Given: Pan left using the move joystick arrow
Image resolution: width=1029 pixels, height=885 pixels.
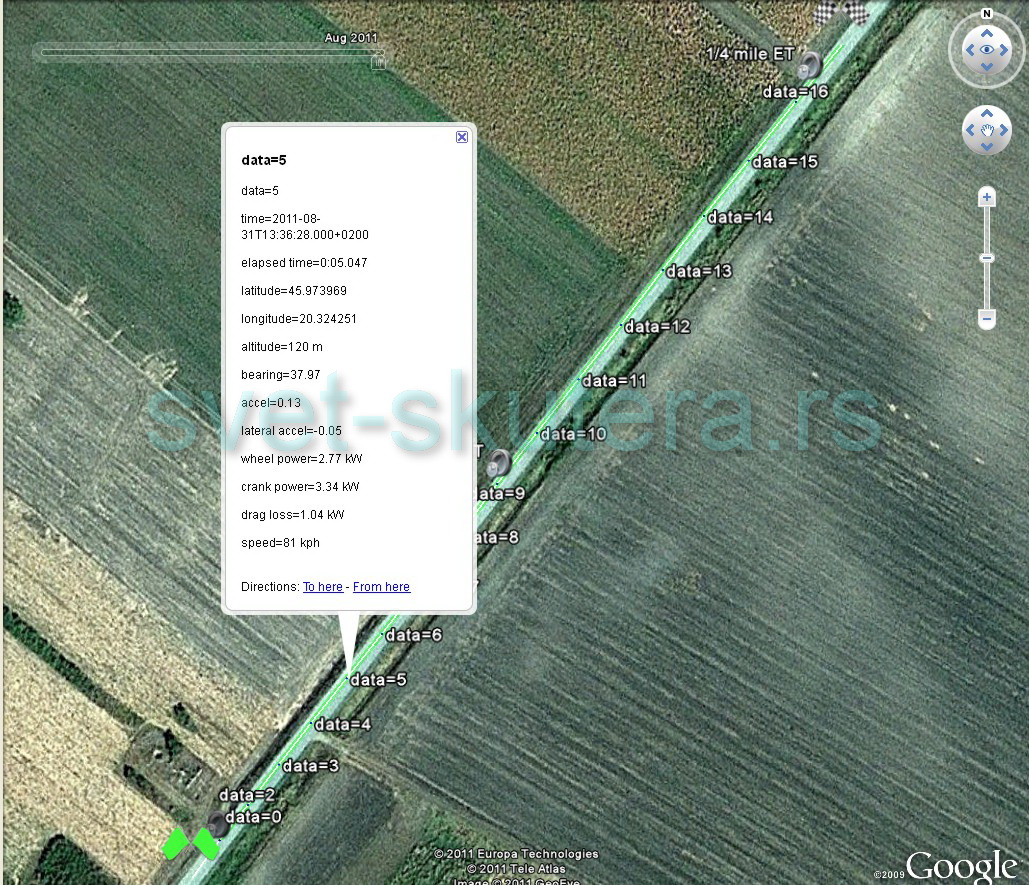Looking at the screenshot, I should click(x=970, y=130).
